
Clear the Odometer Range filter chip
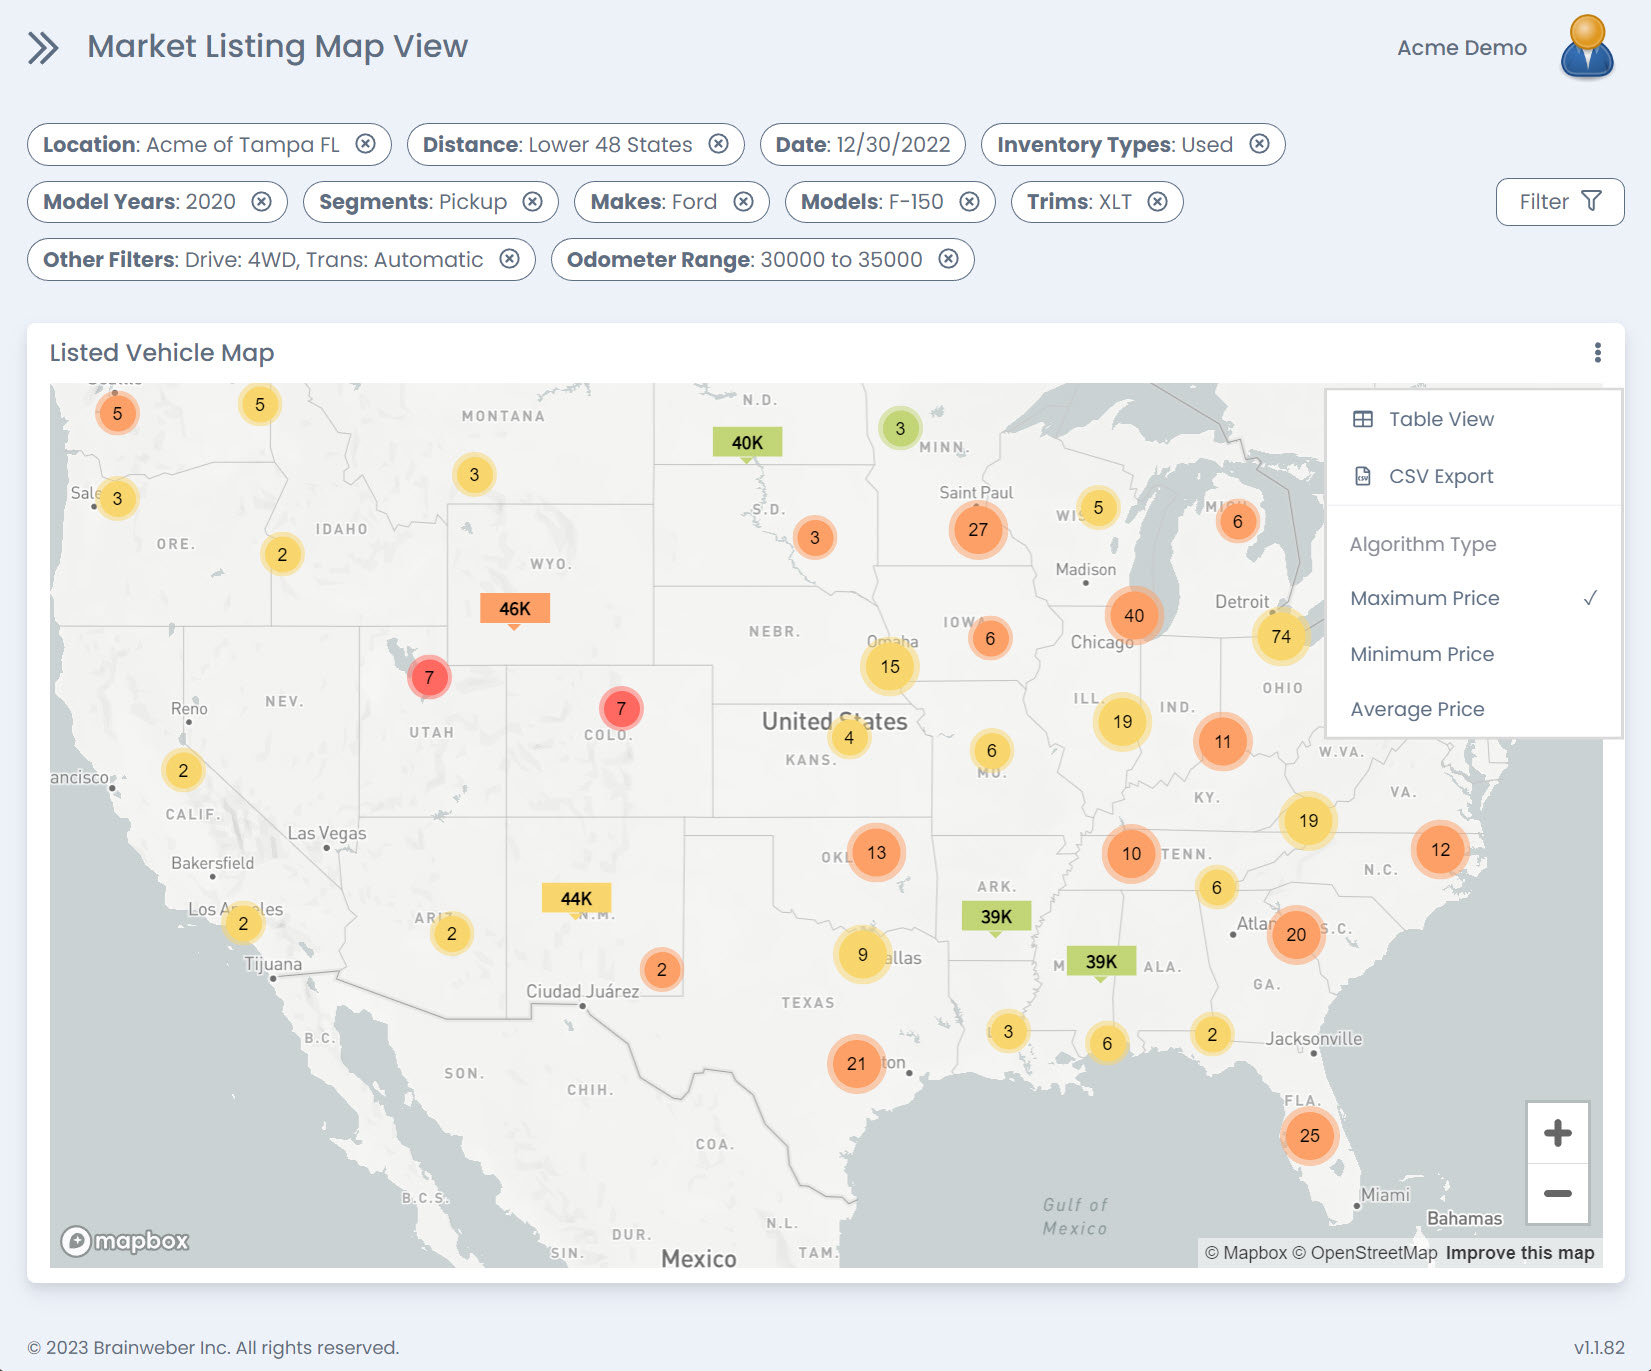948,260
